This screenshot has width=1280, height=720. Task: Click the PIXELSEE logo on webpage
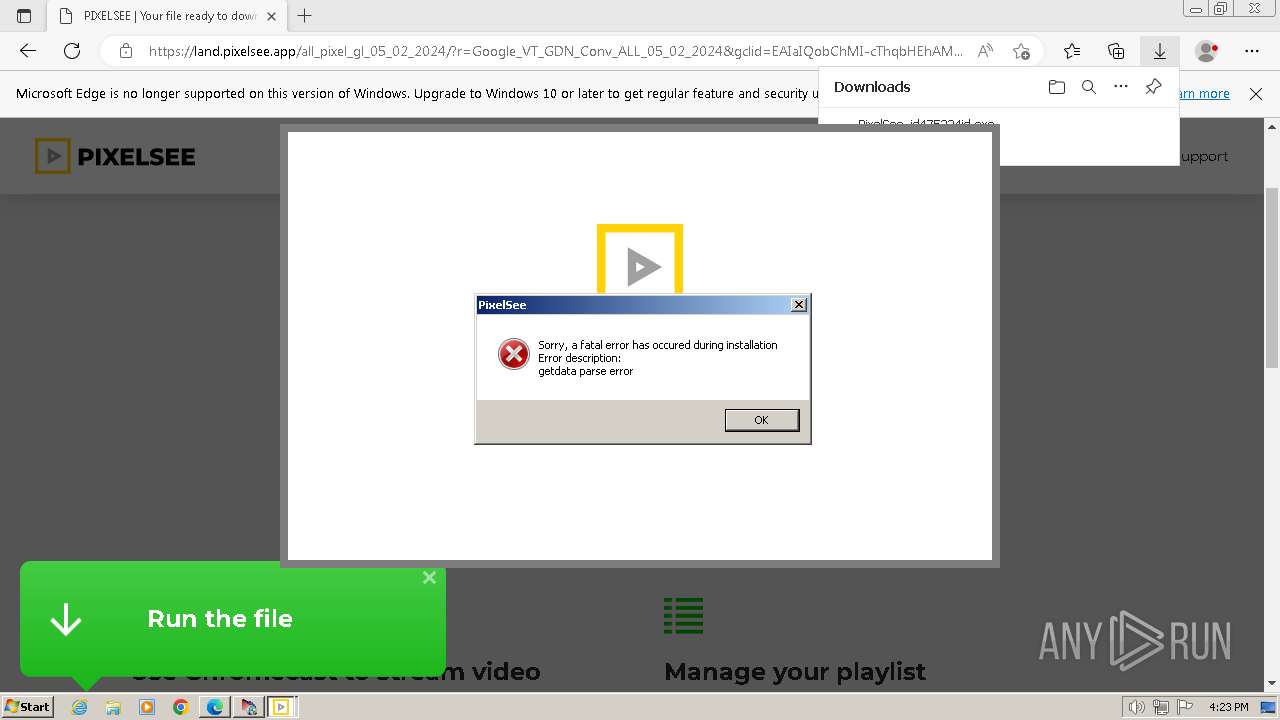coord(115,156)
